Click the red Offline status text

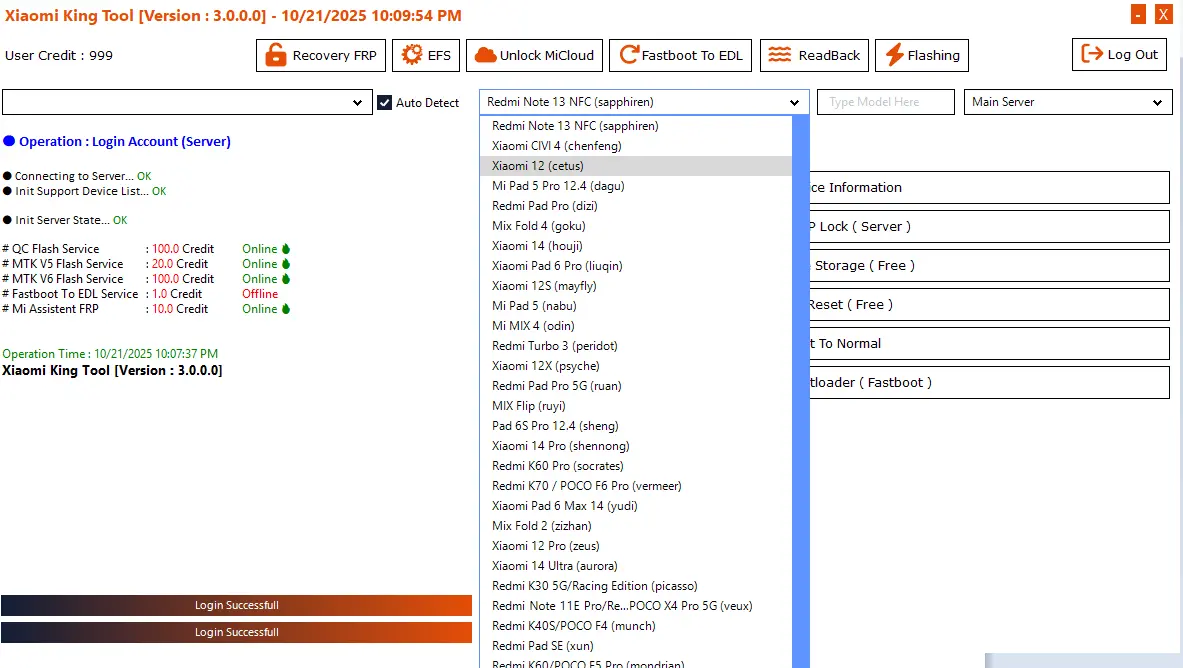click(x=260, y=294)
